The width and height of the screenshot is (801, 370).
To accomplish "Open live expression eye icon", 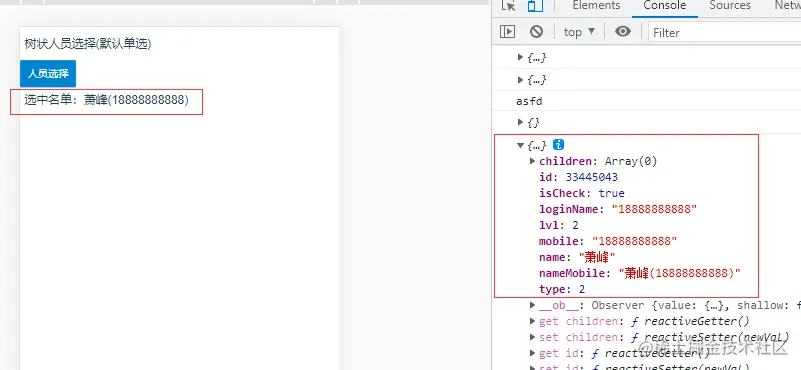I will pyautogui.click(x=623, y=32).
